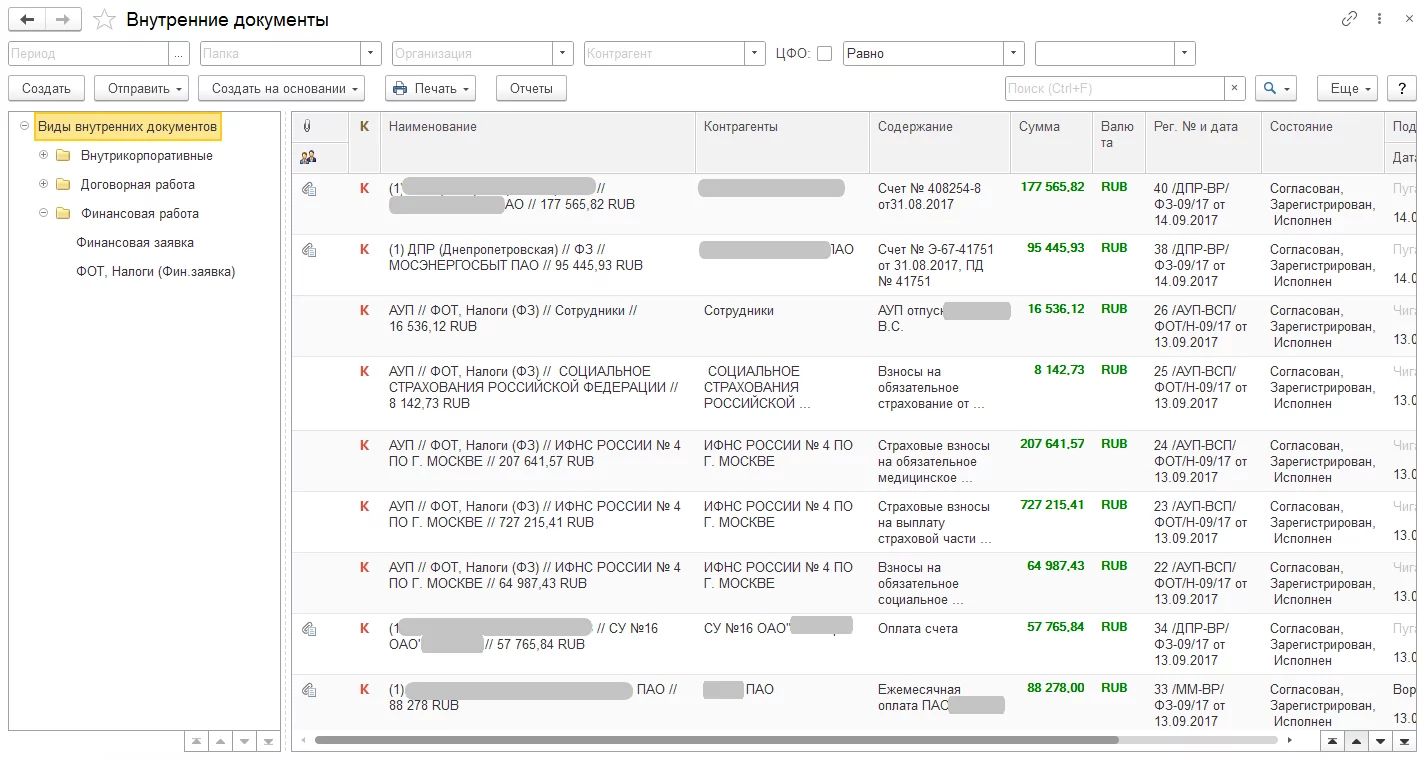Screen dimensions: 1426x760
Task: Click the people column header icon
Action: pyautogui.click(x=308, y=156)
